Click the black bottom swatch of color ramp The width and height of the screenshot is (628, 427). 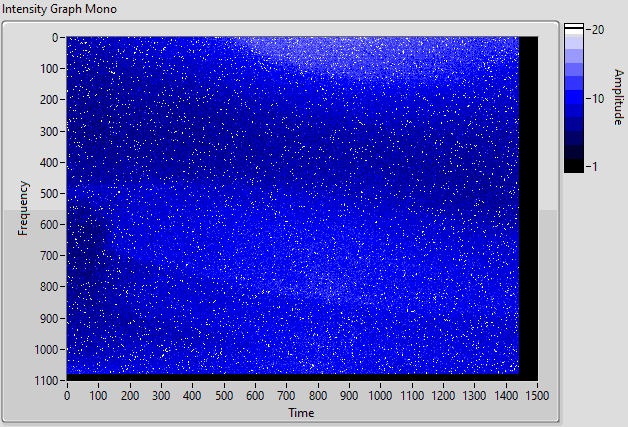(574, 166)
